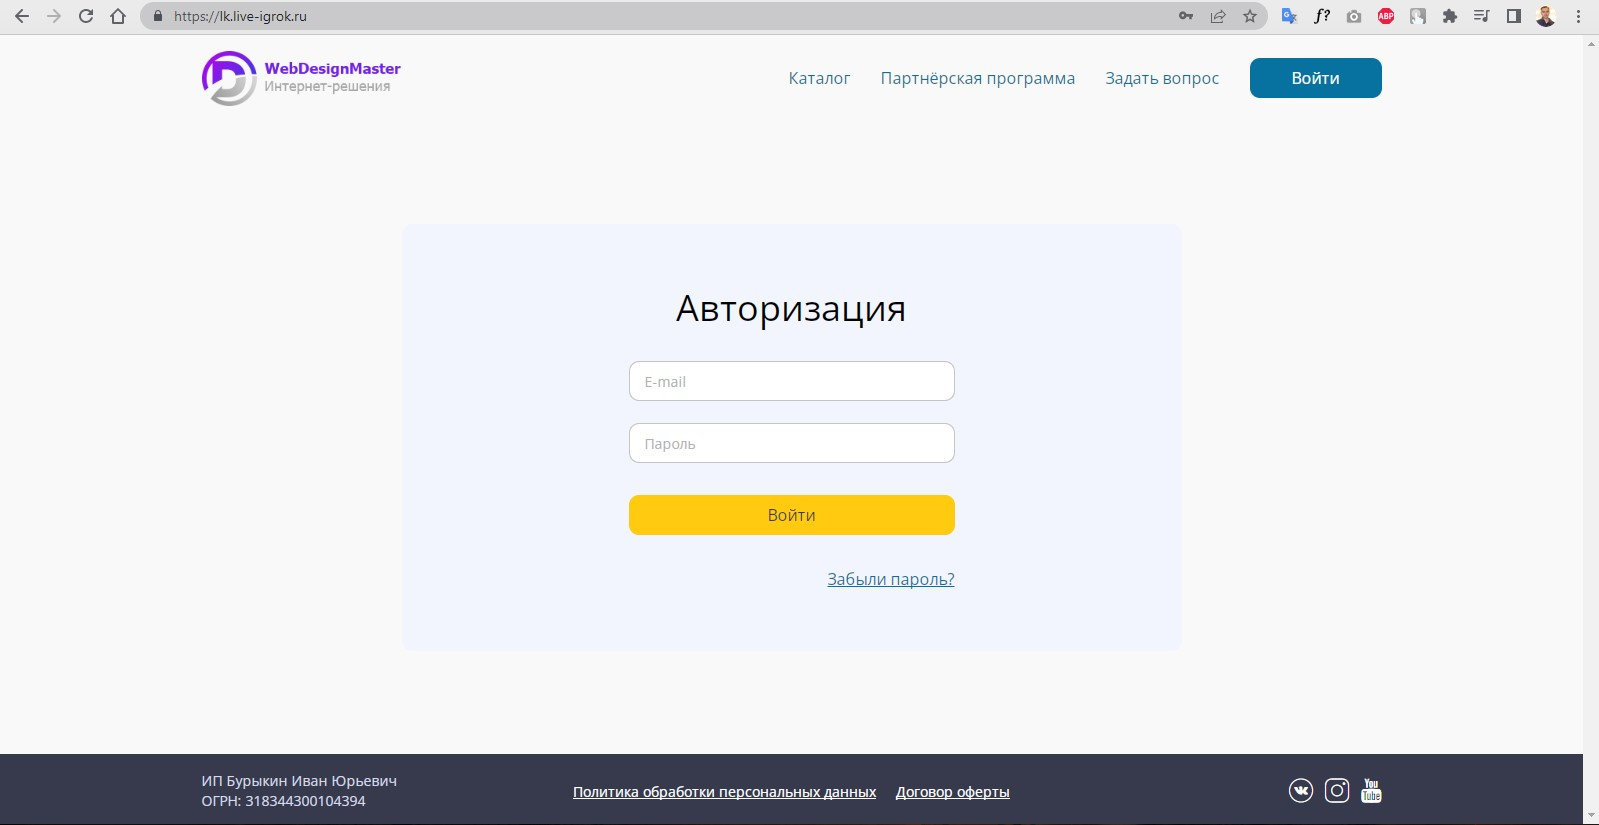1599x825 pixels.
Task: Open the Chrome profile avatar
Action: coord(1546,16)
